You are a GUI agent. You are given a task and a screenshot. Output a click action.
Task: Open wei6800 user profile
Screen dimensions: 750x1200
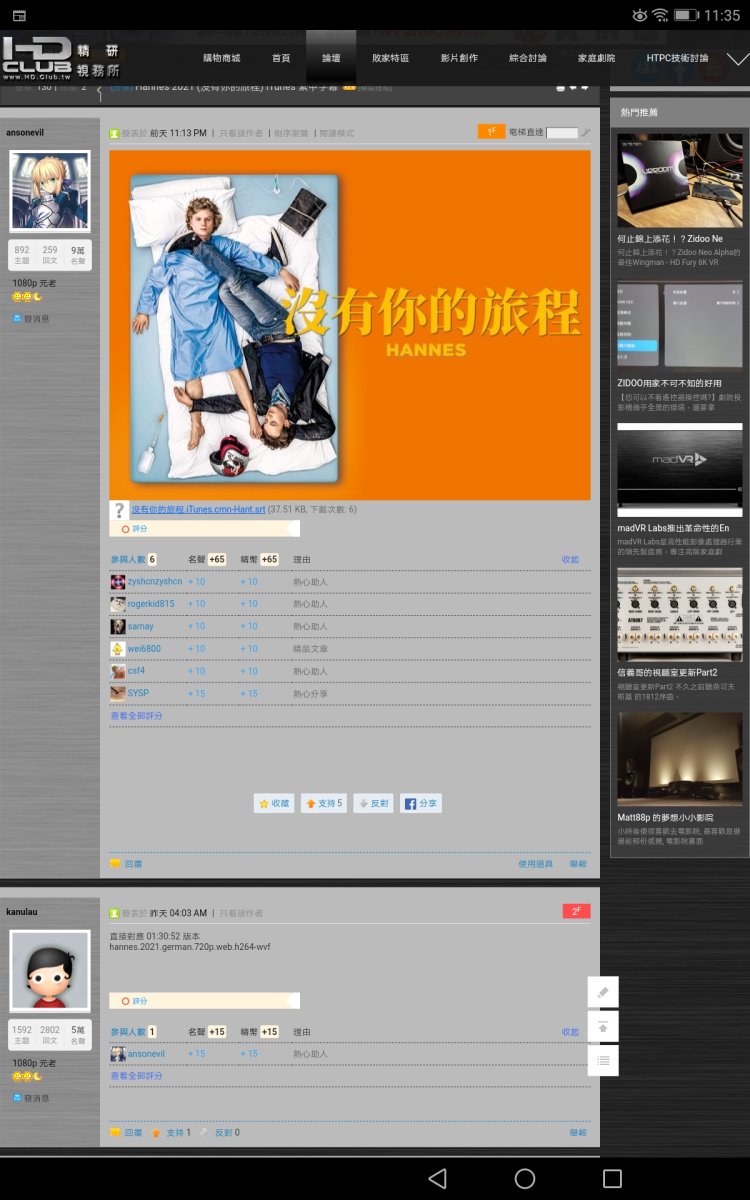click(x=144, y=649)
